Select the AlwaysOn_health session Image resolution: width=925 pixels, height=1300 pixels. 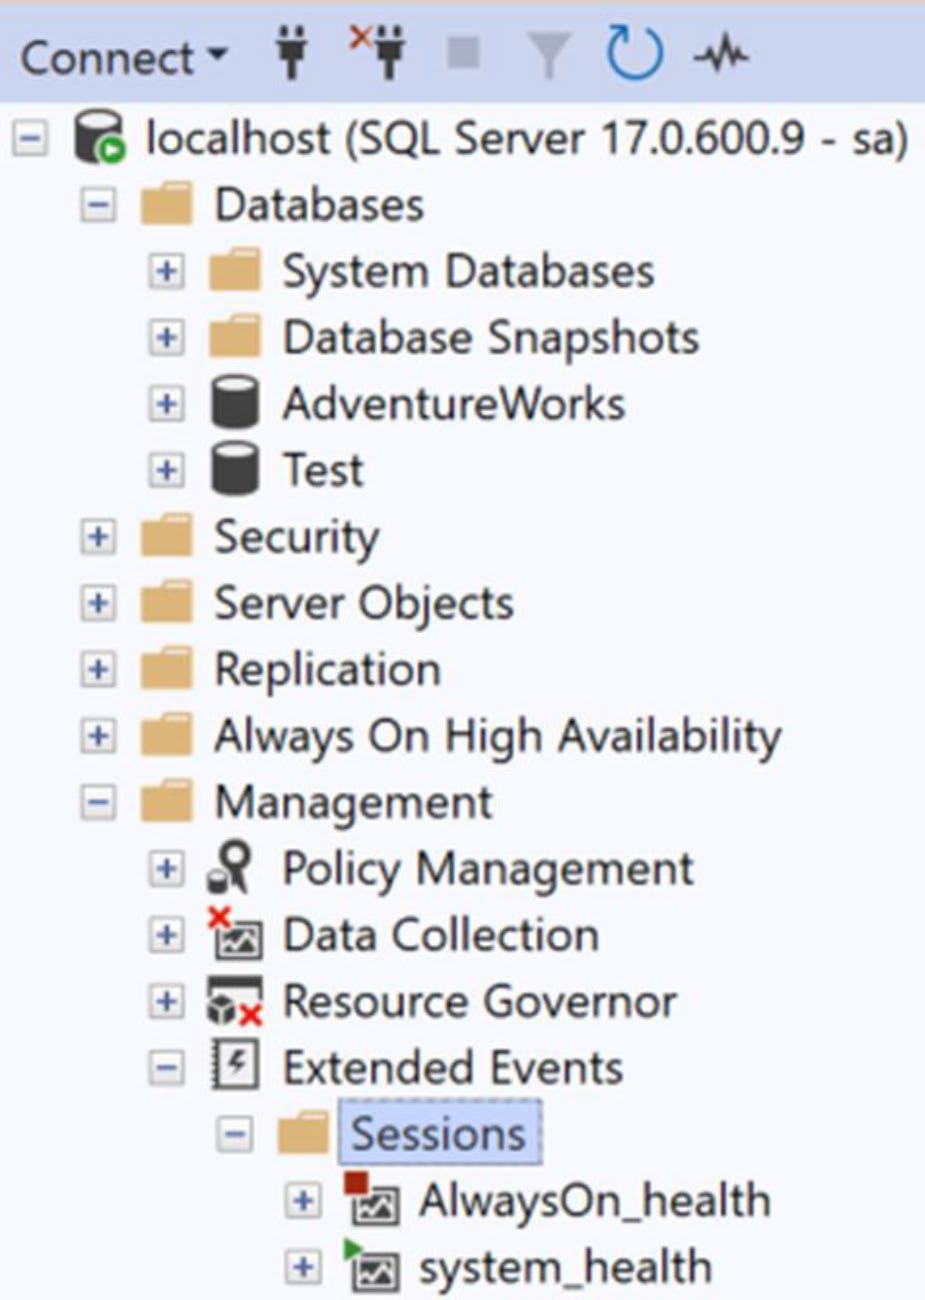(594, 1200)
